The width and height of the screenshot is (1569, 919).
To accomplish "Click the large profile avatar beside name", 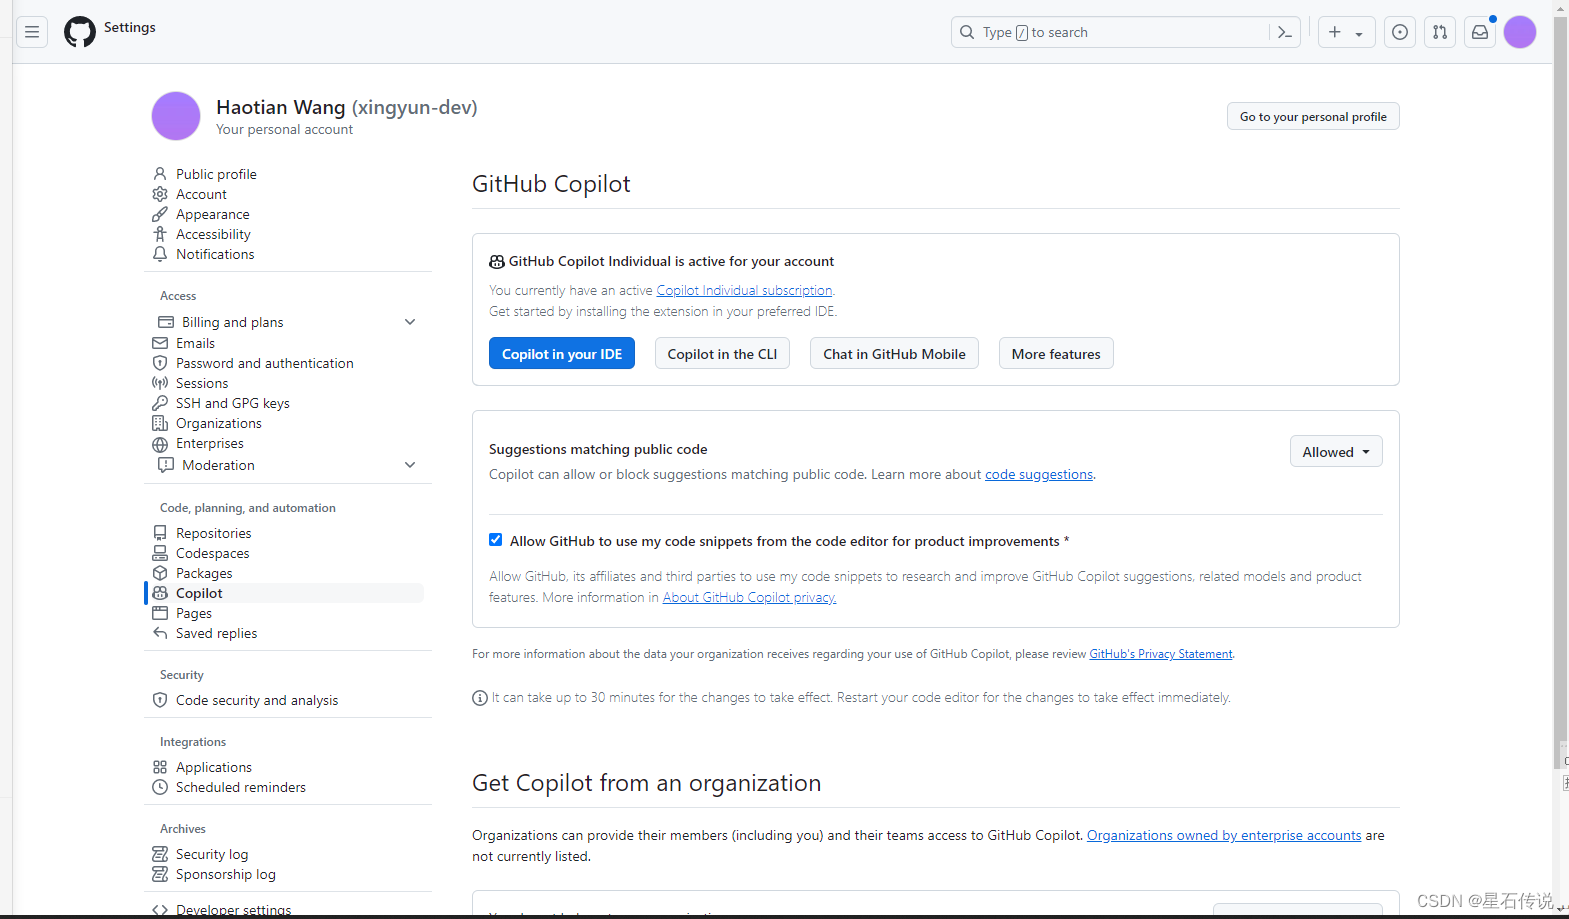I will point(176,116).
